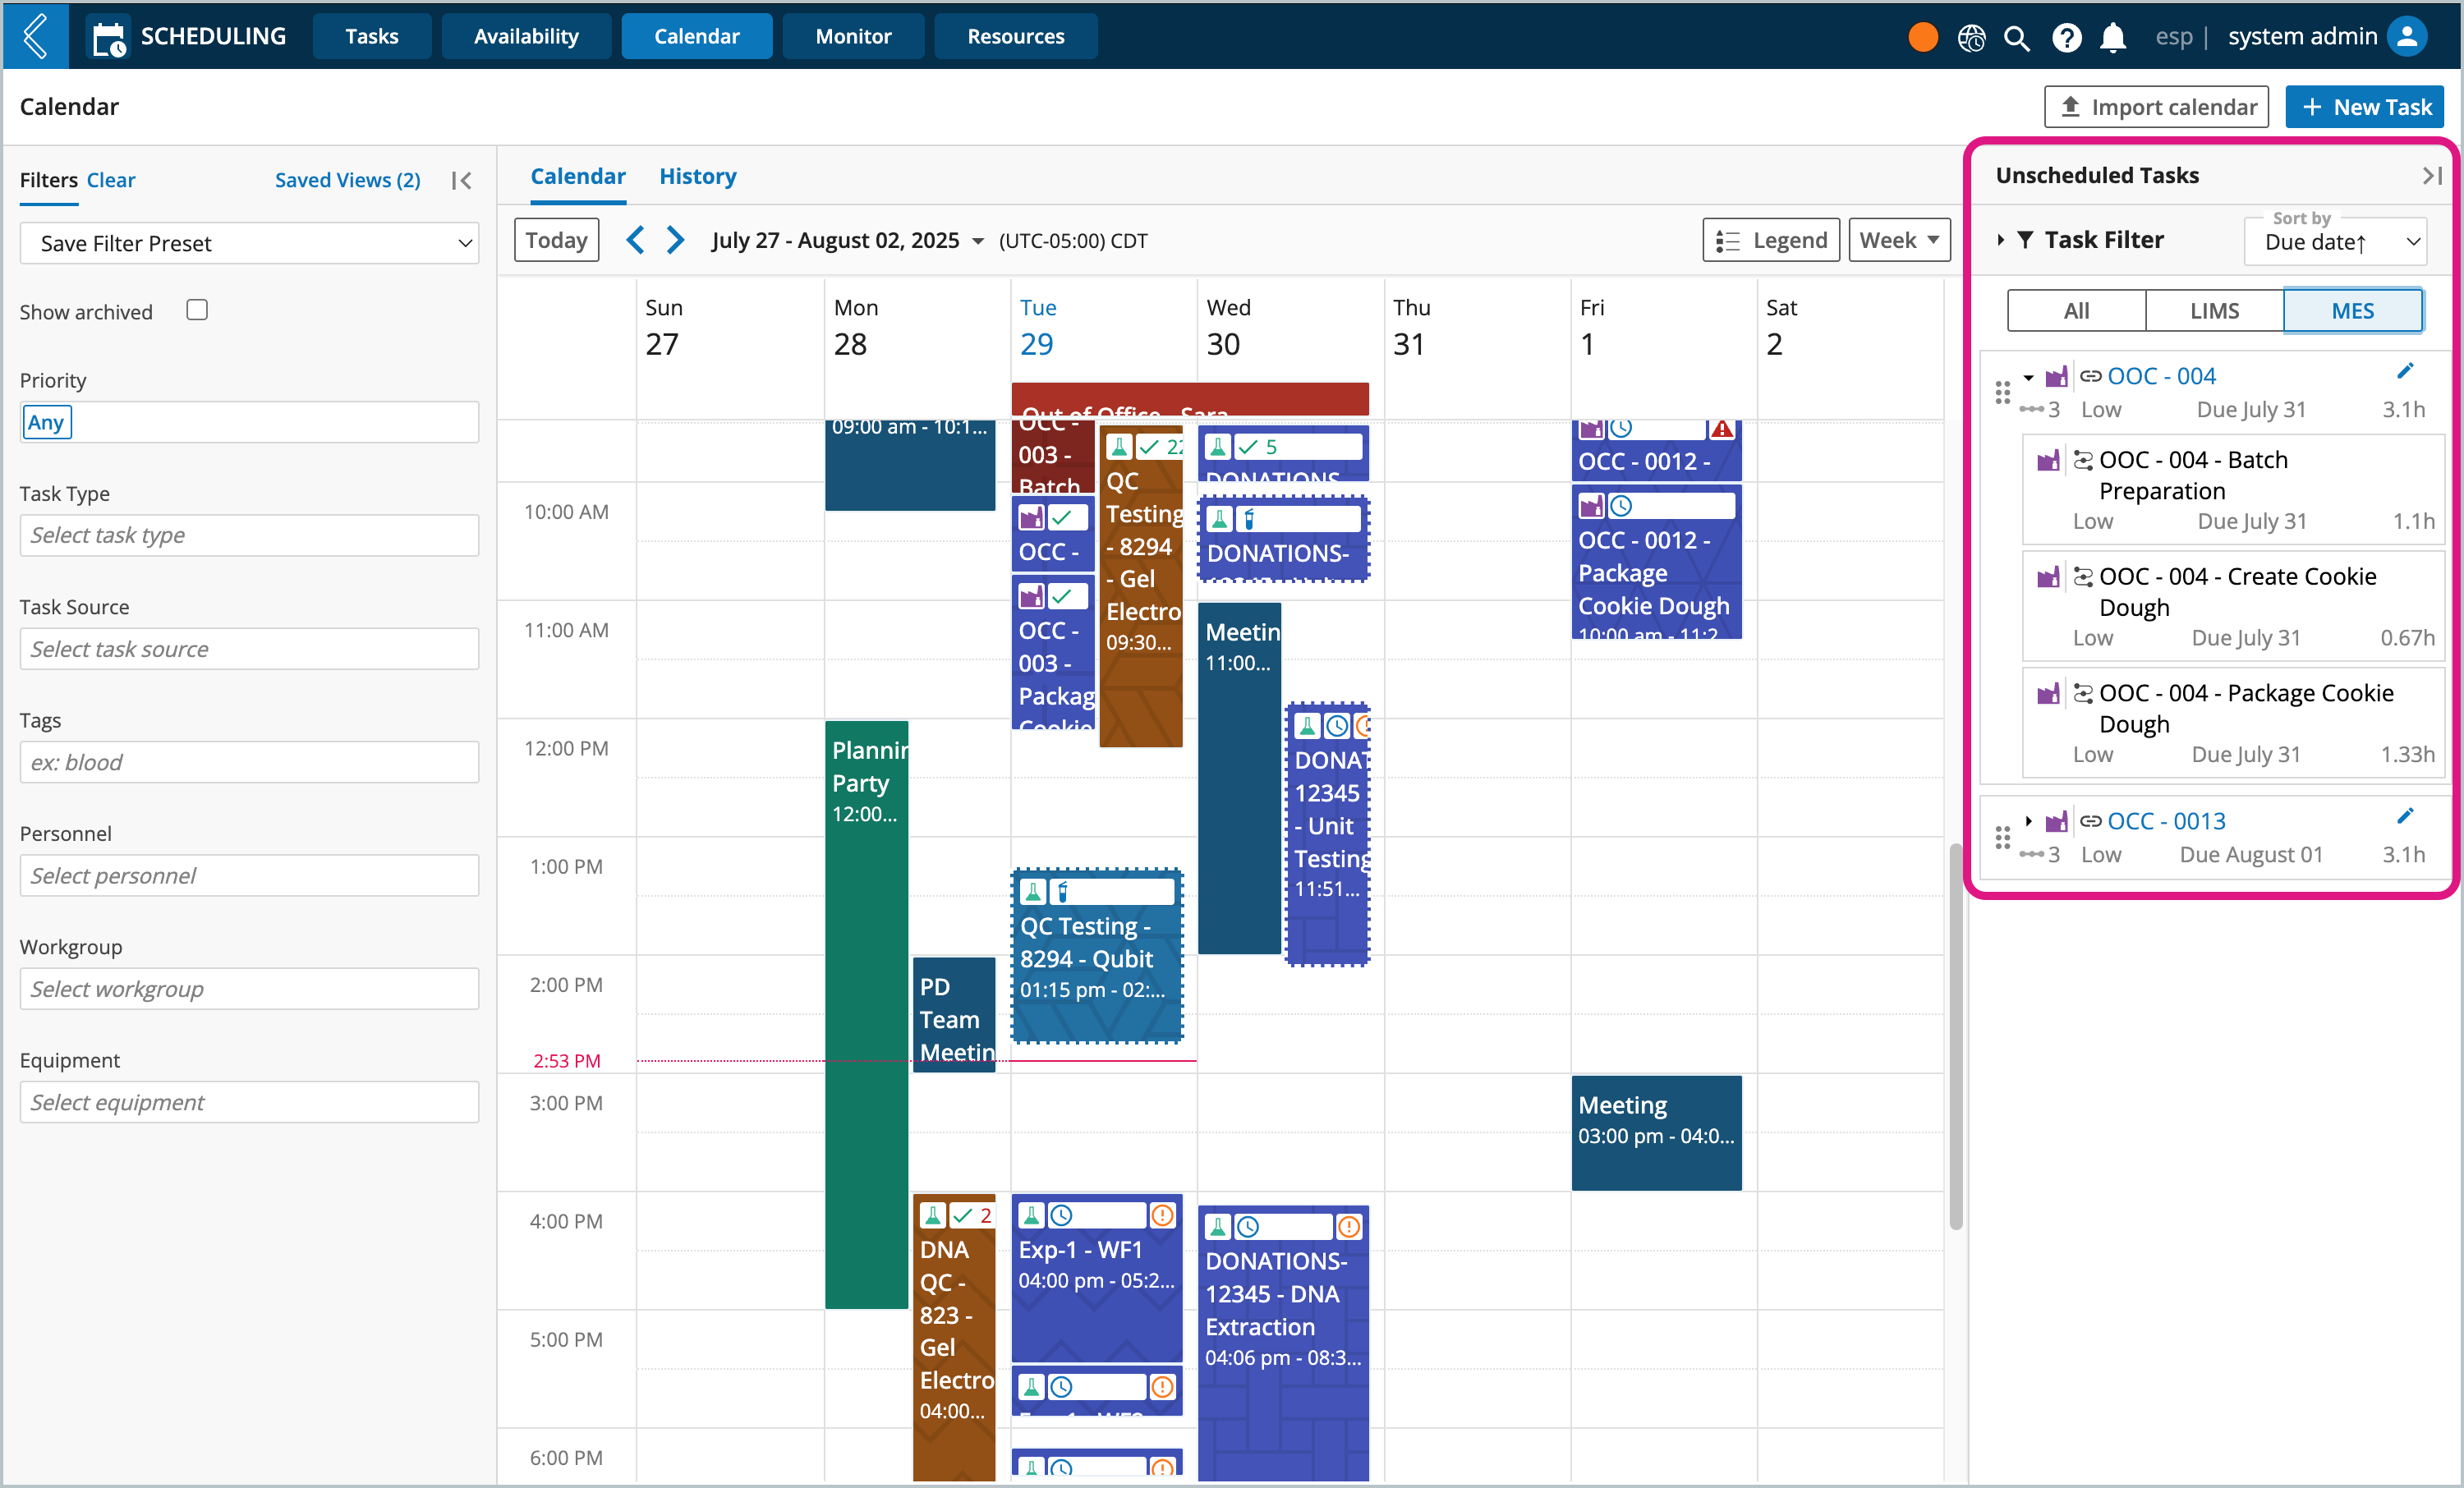This screenshot has height=1488, width=2464.
Task: Click factory icon of Batch Preparation subtask
Action: [x=2048, y=460]
